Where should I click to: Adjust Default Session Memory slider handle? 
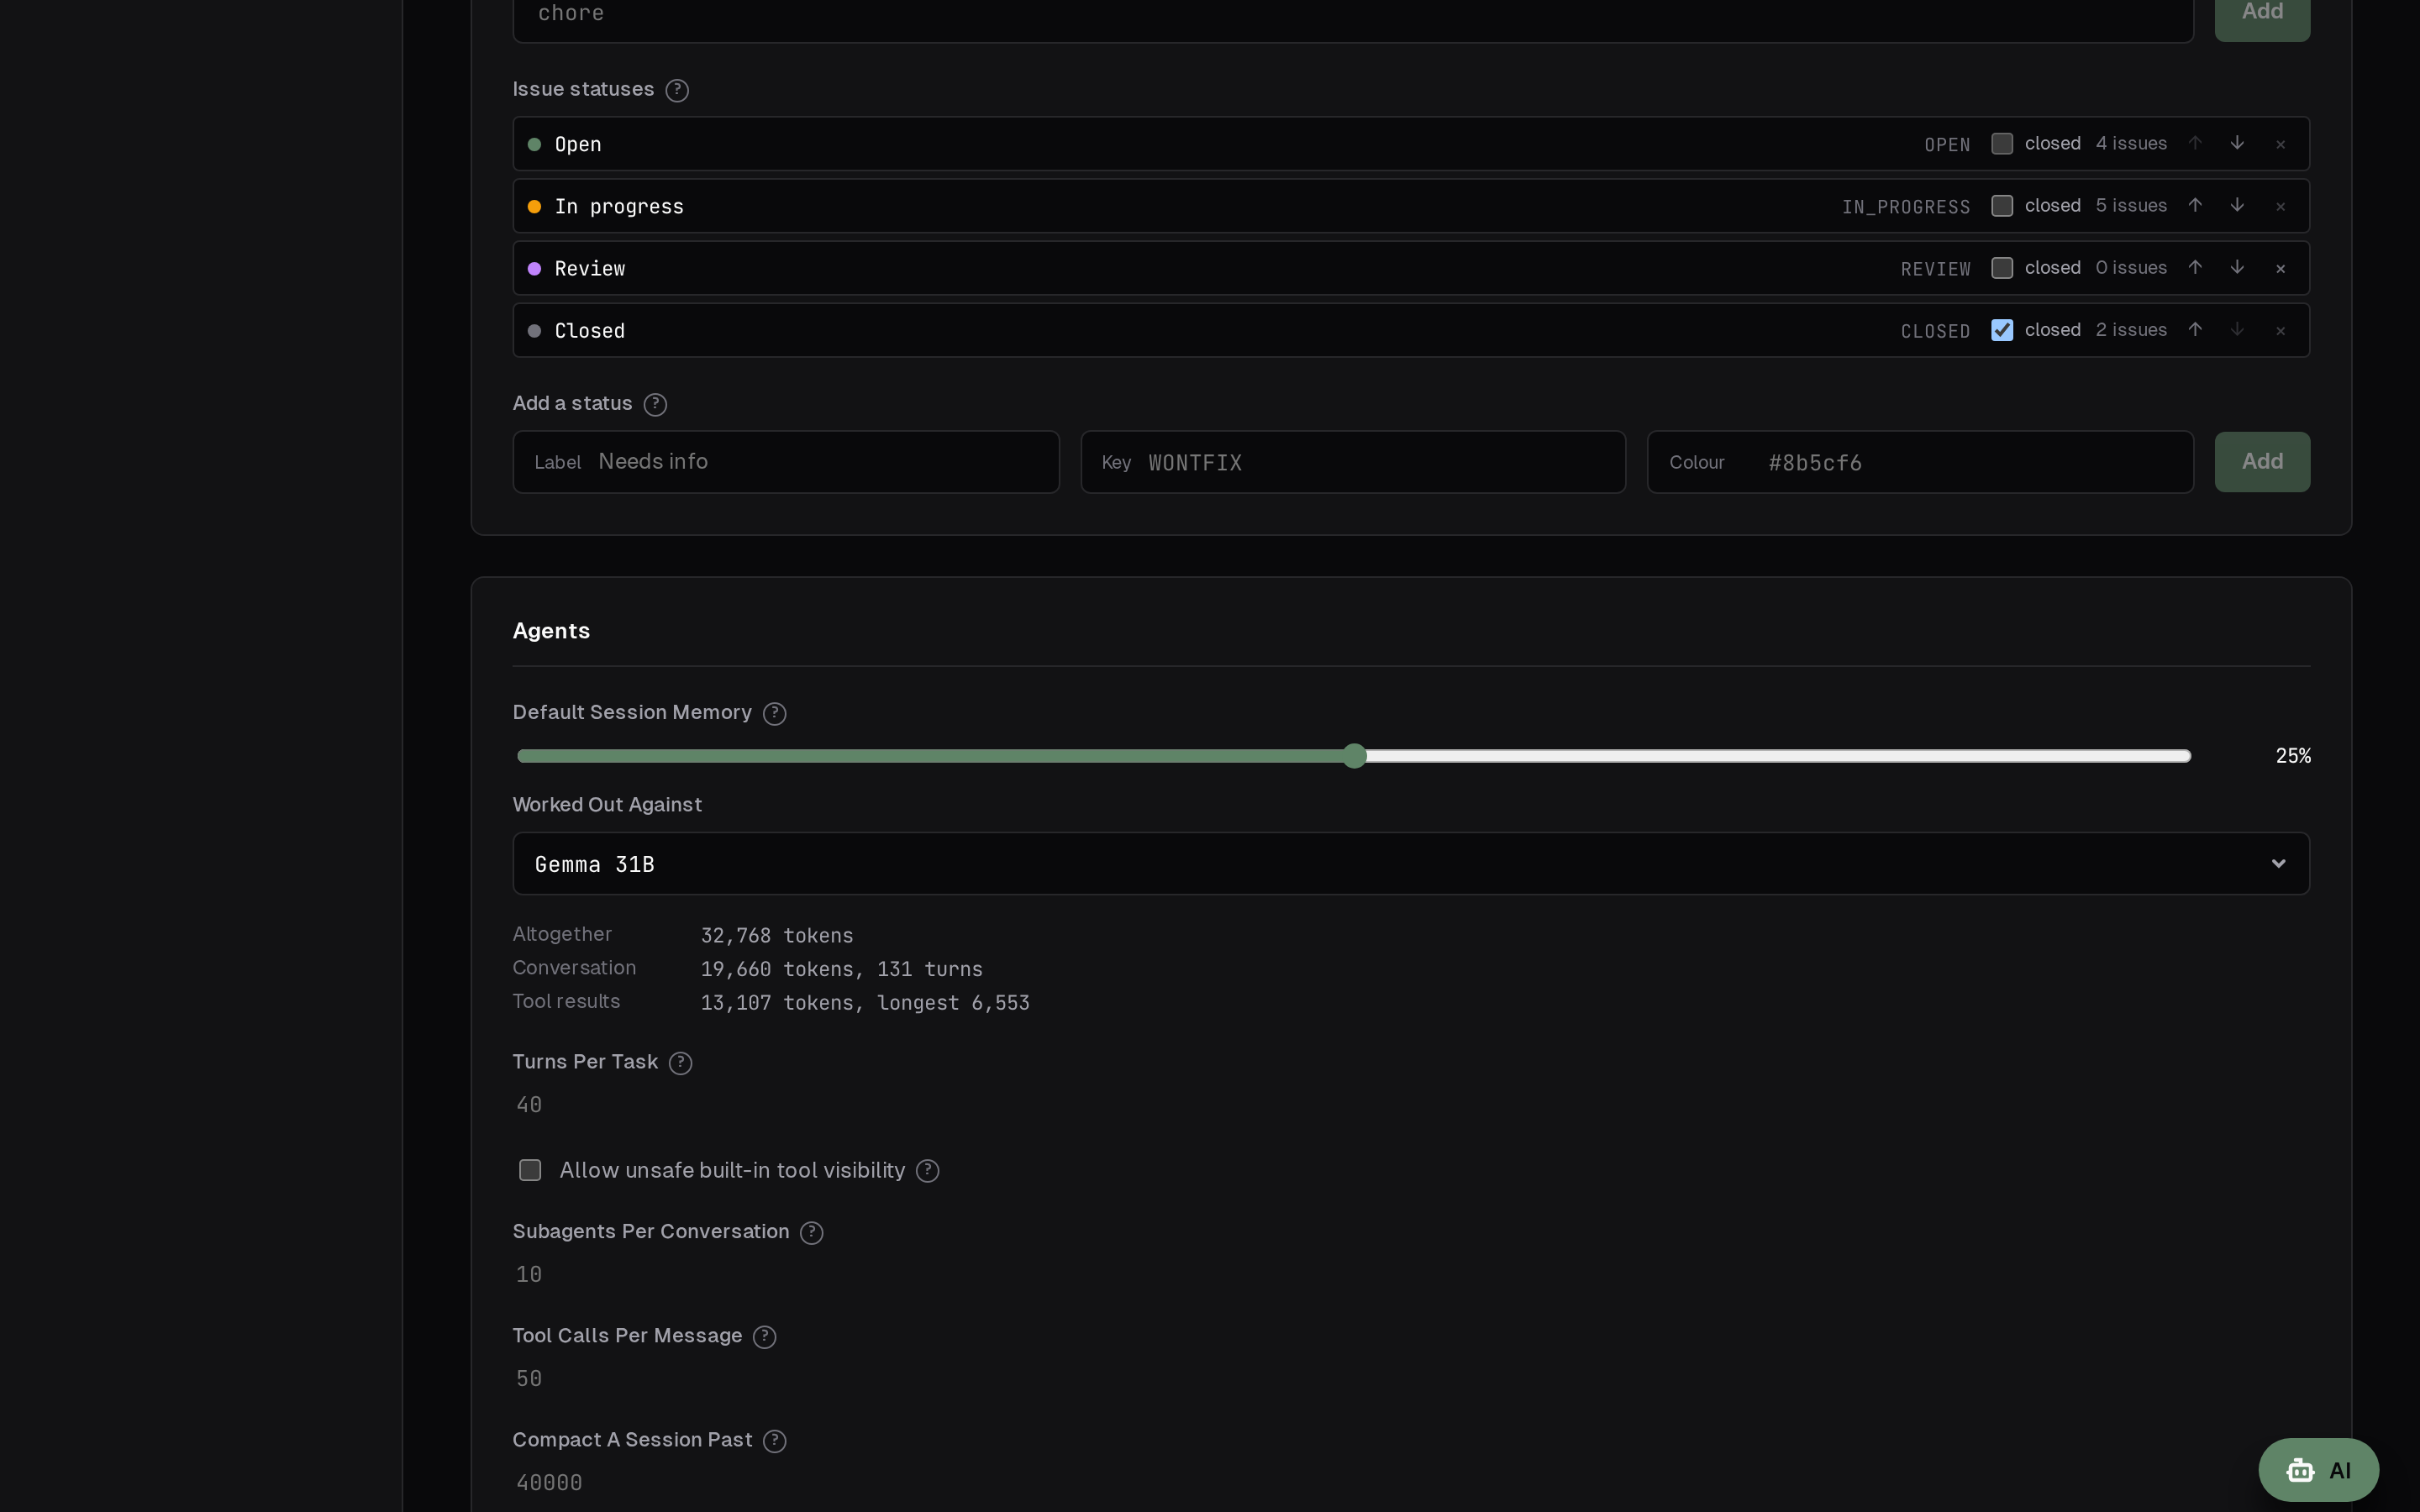1354,756
